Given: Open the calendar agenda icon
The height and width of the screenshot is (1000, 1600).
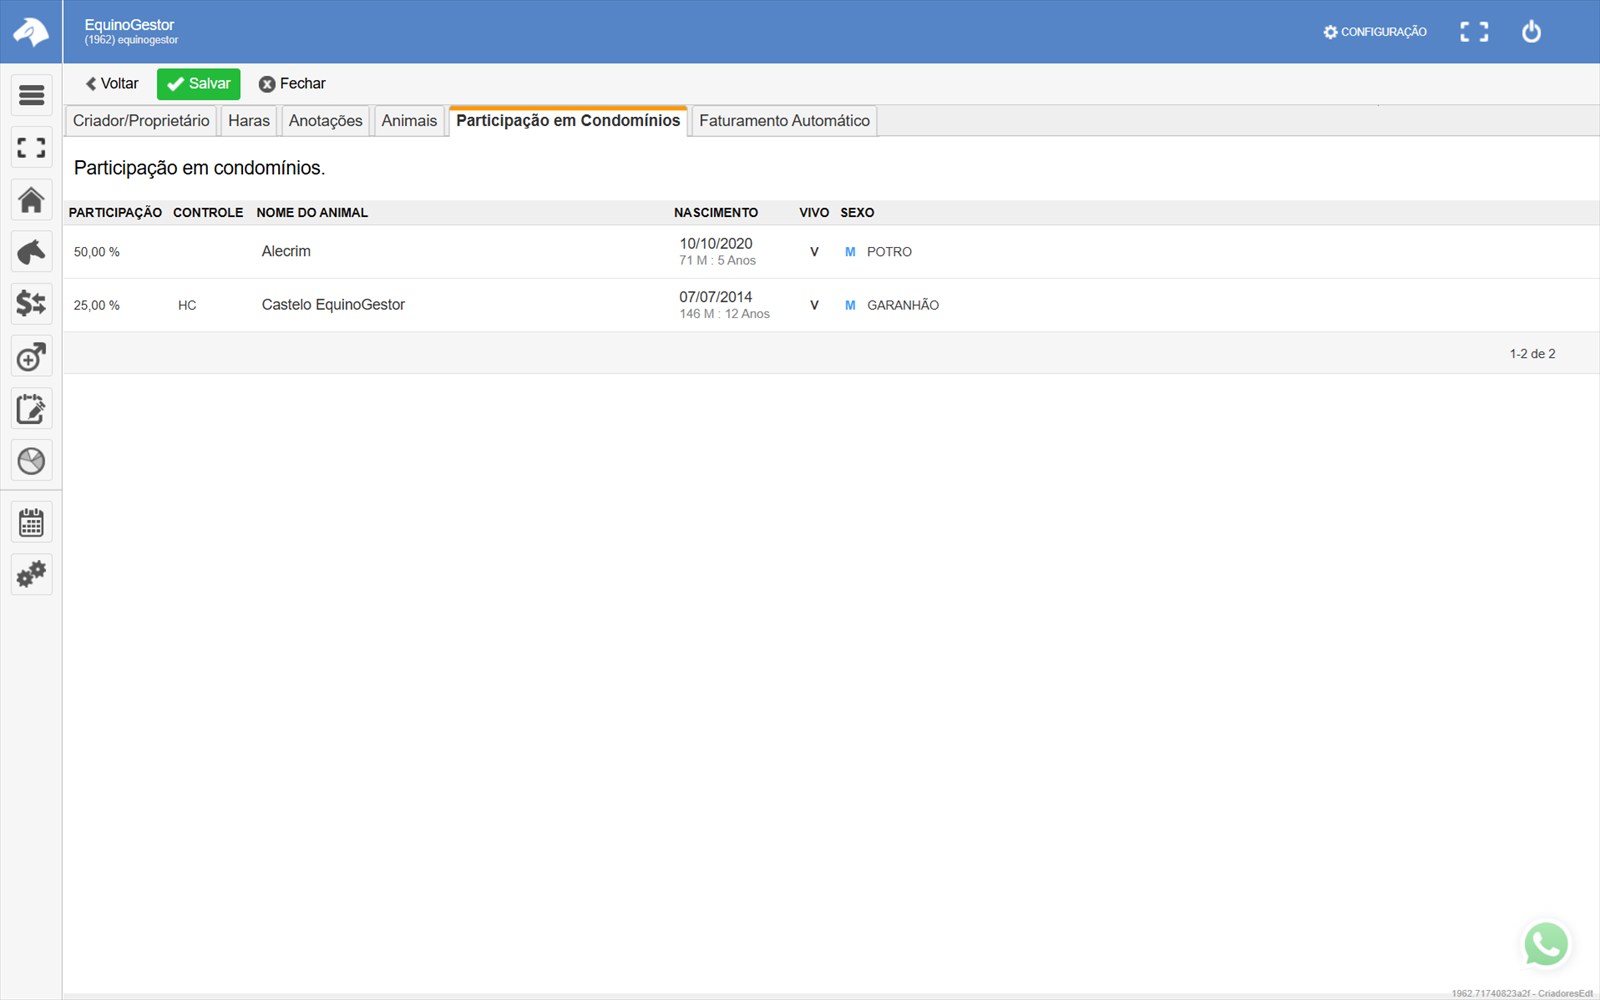Looking at the screenshot, I should (31, 523).
